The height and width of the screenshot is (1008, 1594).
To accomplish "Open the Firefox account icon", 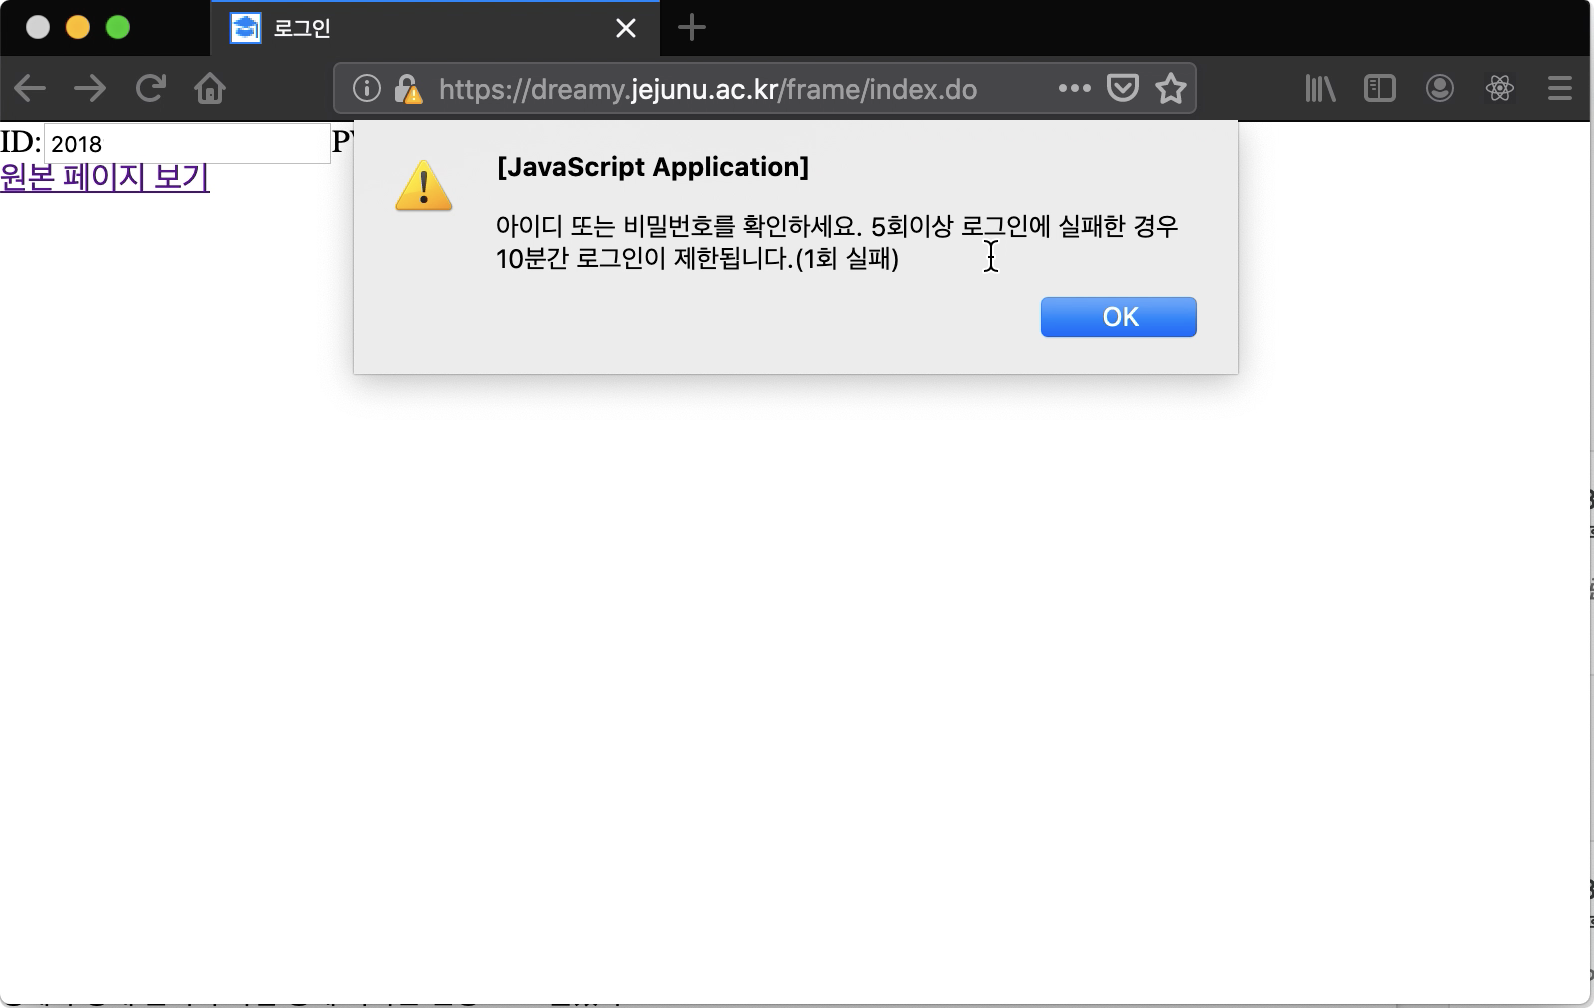I will click(x=1440, y=89).
